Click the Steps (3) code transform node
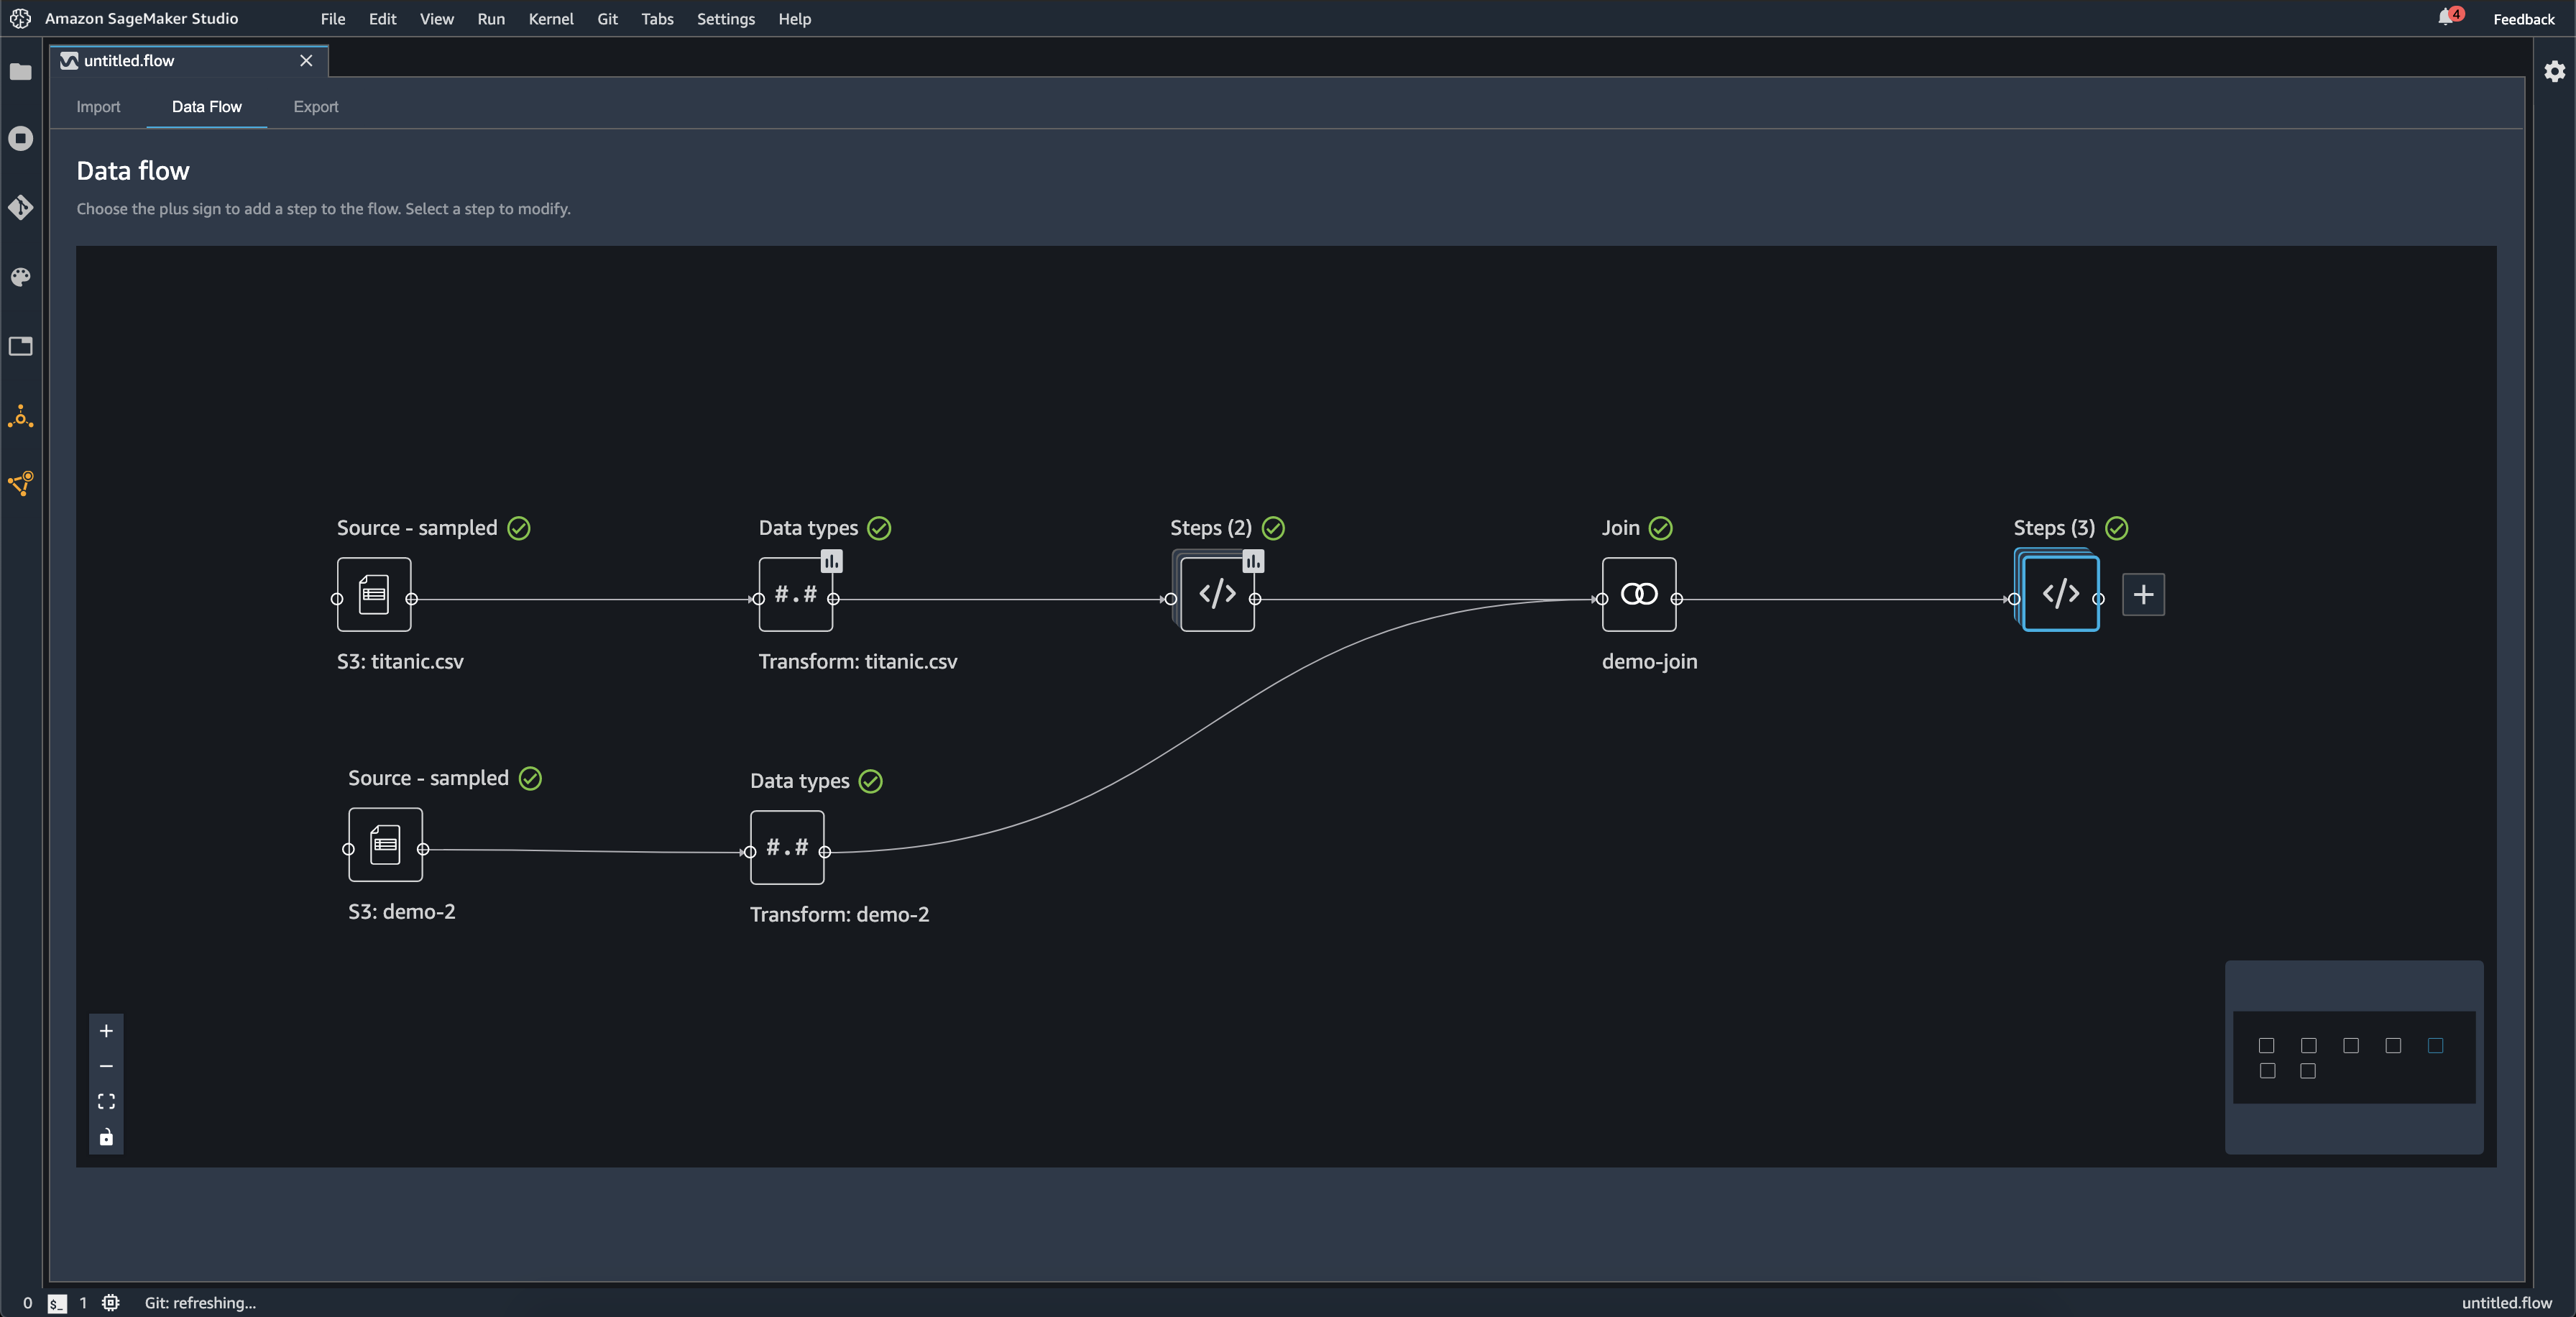 pyautogui.click(x=2061, y=593)
